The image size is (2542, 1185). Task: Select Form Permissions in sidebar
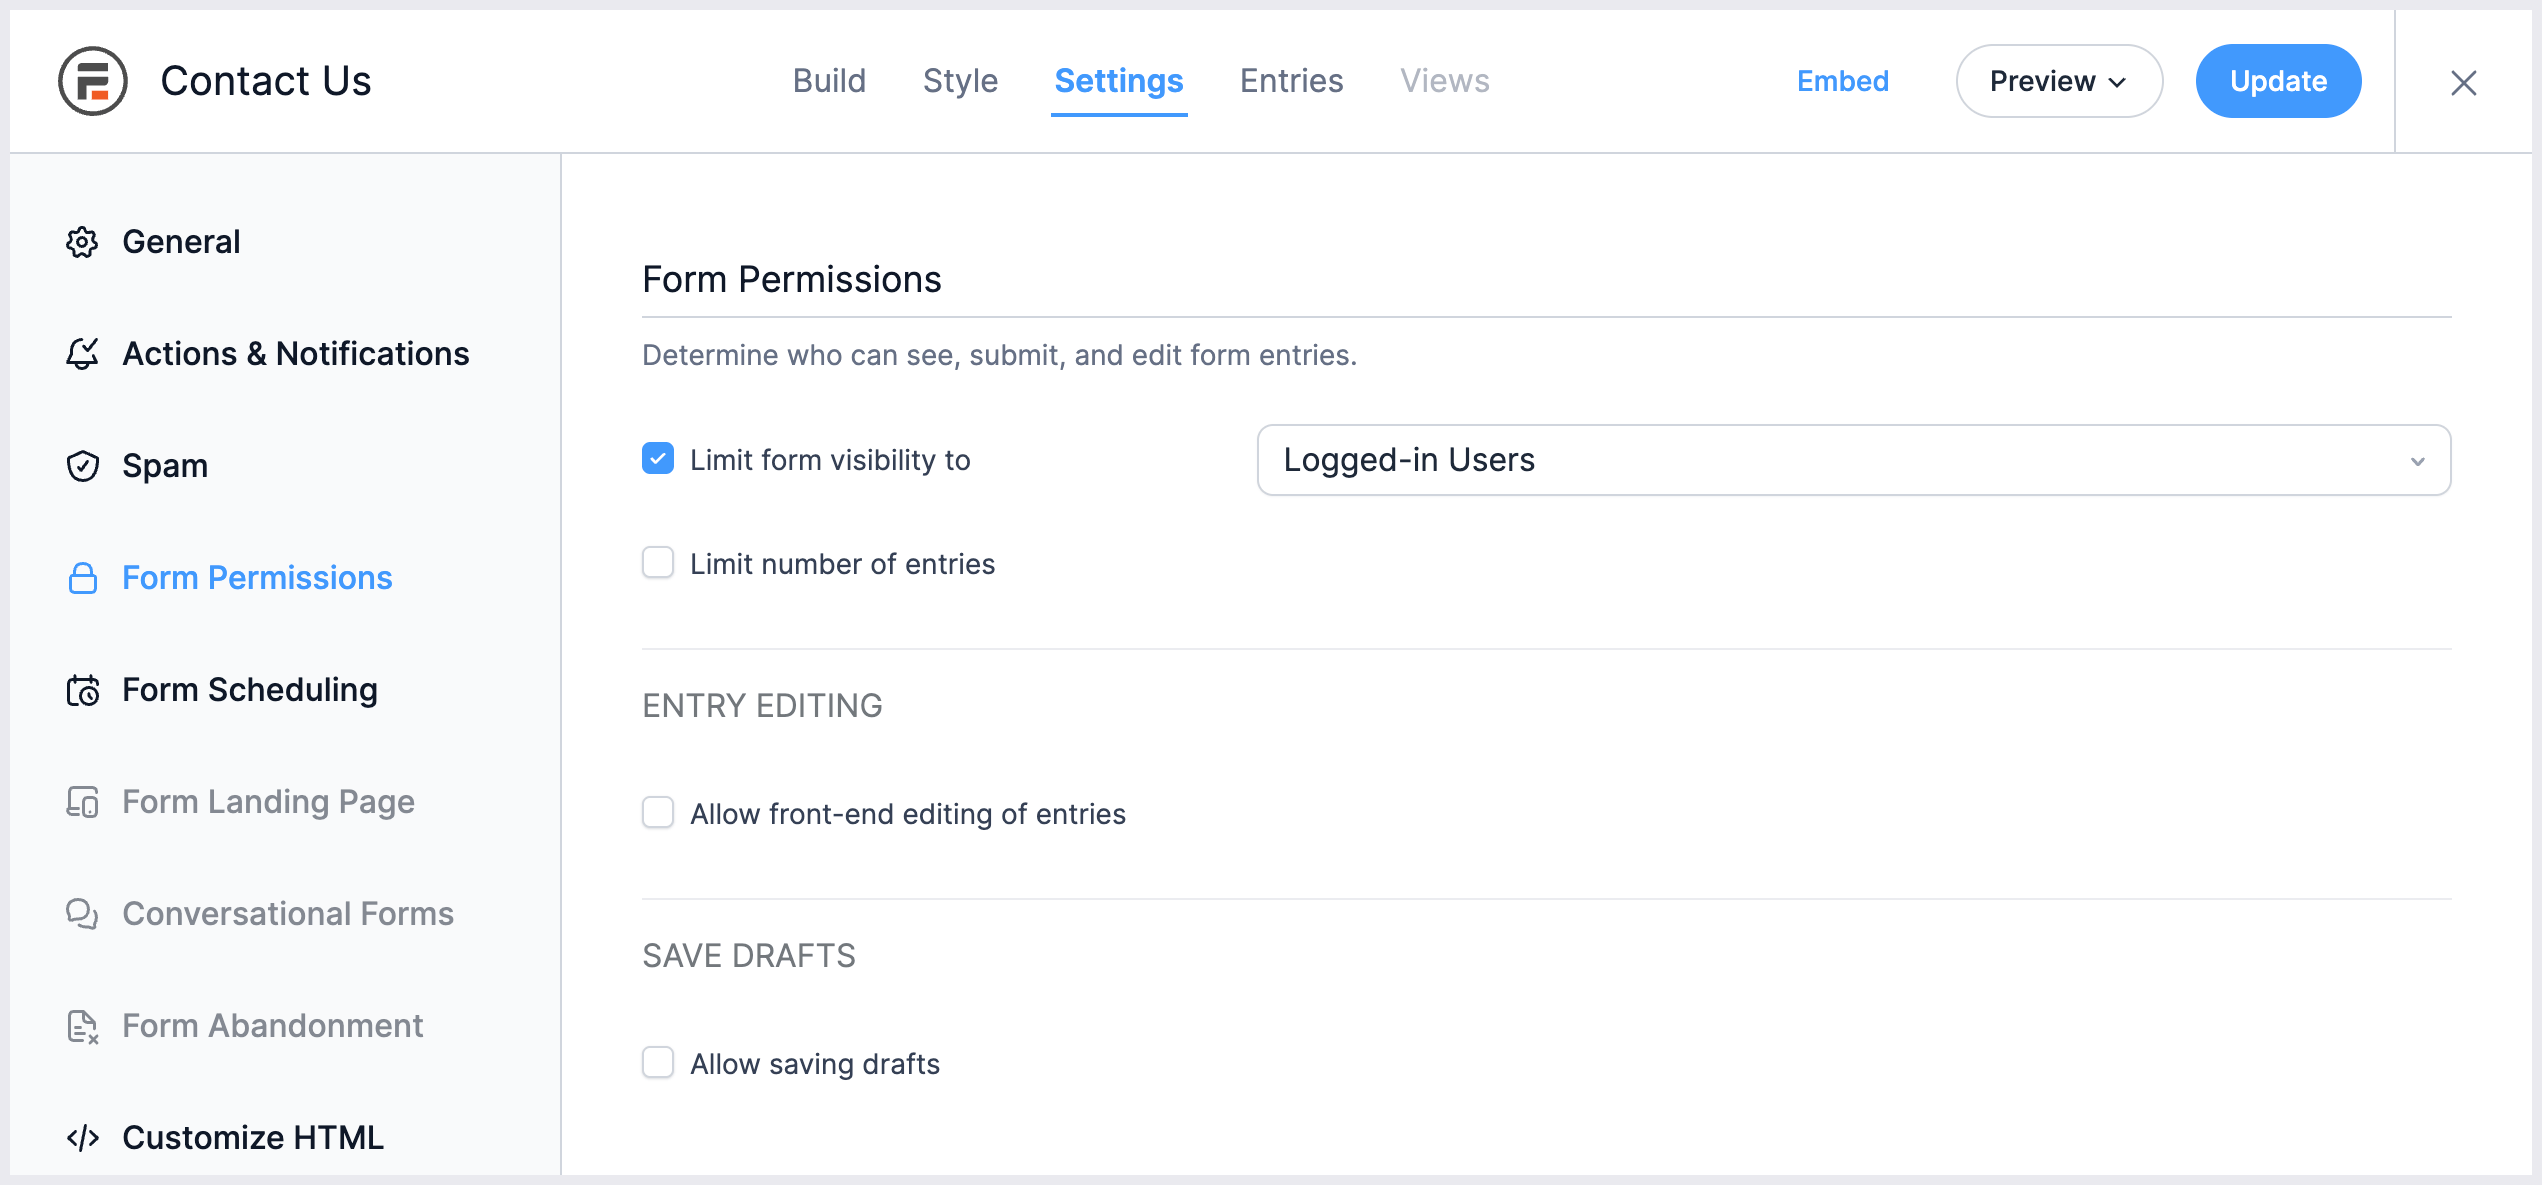pos(257,578)
